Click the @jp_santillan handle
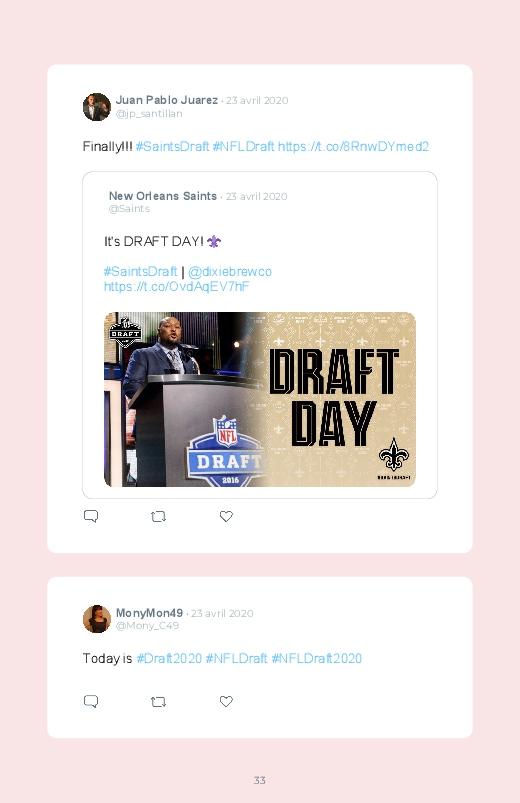The width and height of the screenshot is (520, 803). coord(149,114)
